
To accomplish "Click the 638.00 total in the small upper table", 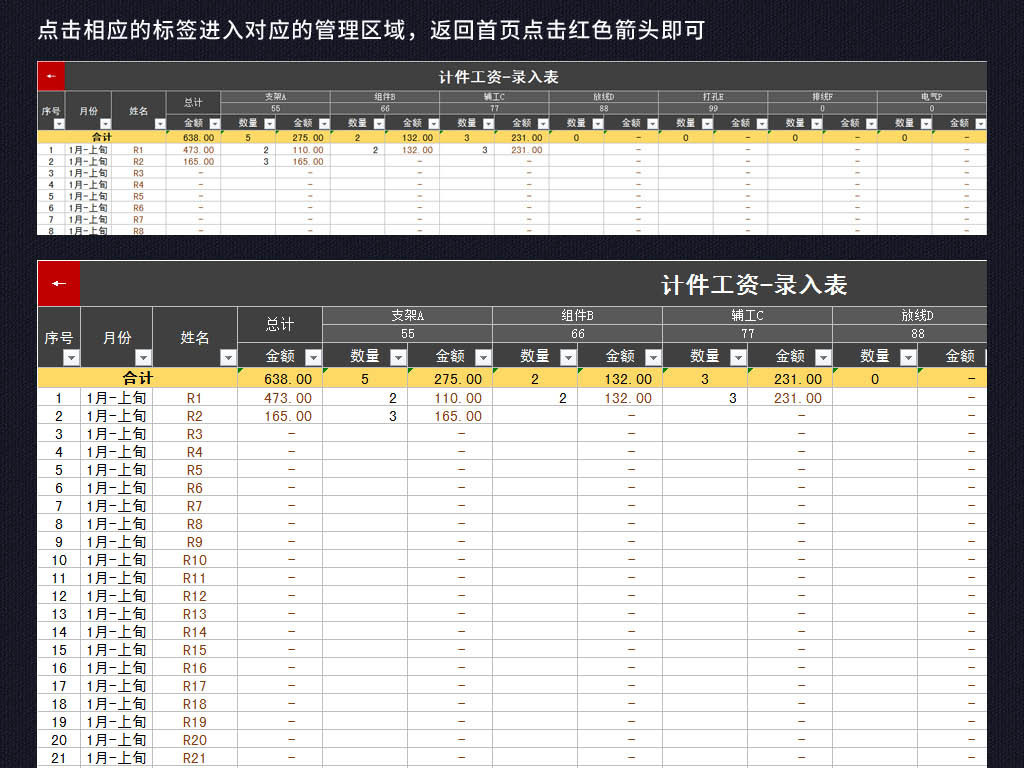I will point(199,138).
